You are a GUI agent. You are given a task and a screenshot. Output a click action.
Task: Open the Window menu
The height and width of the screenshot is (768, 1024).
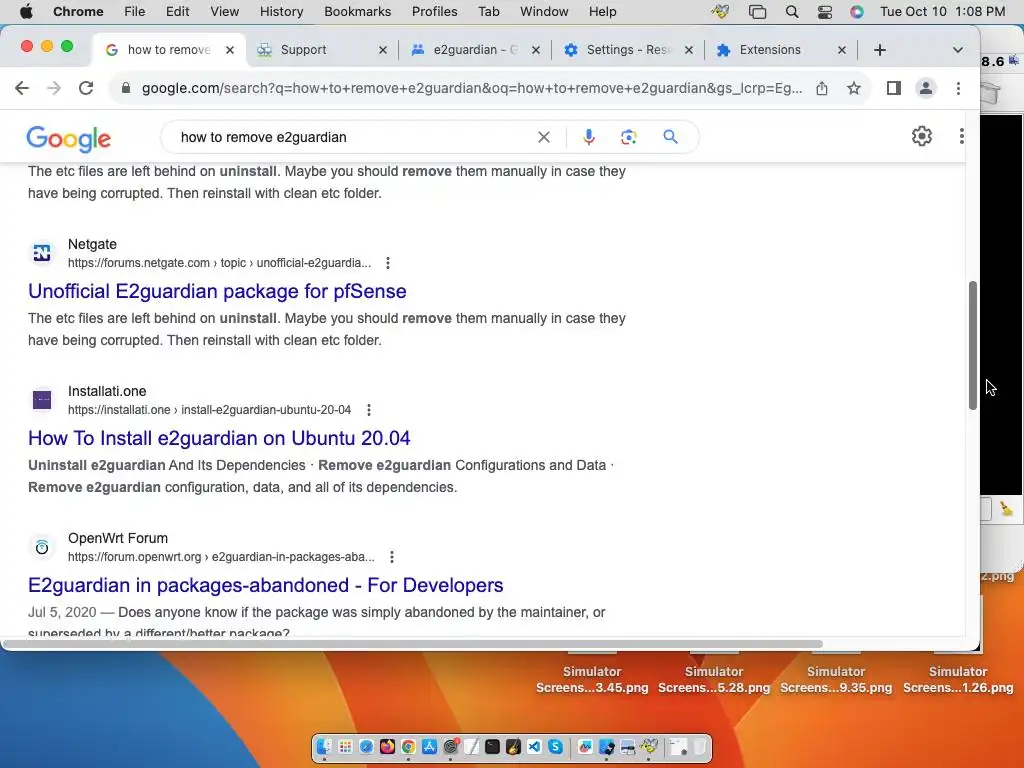pyautogui.click(x=544, y=12)
